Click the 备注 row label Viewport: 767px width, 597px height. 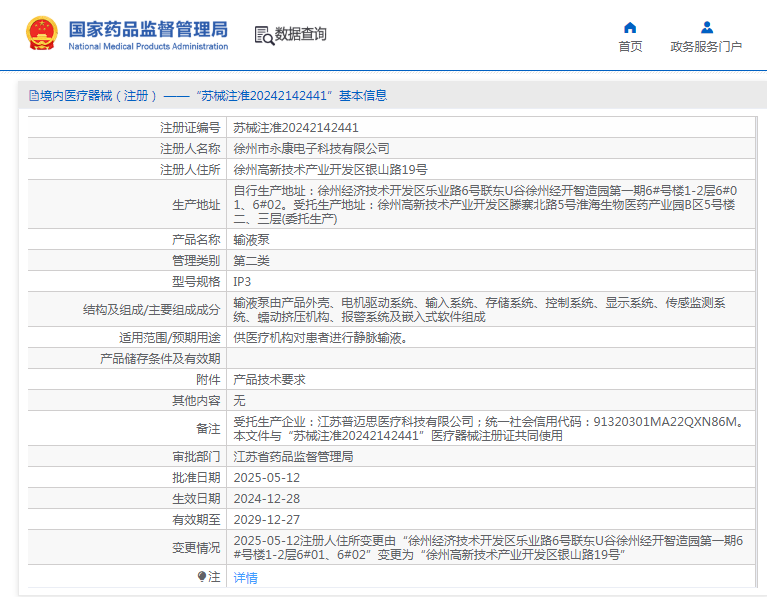[x=208, y=429]
